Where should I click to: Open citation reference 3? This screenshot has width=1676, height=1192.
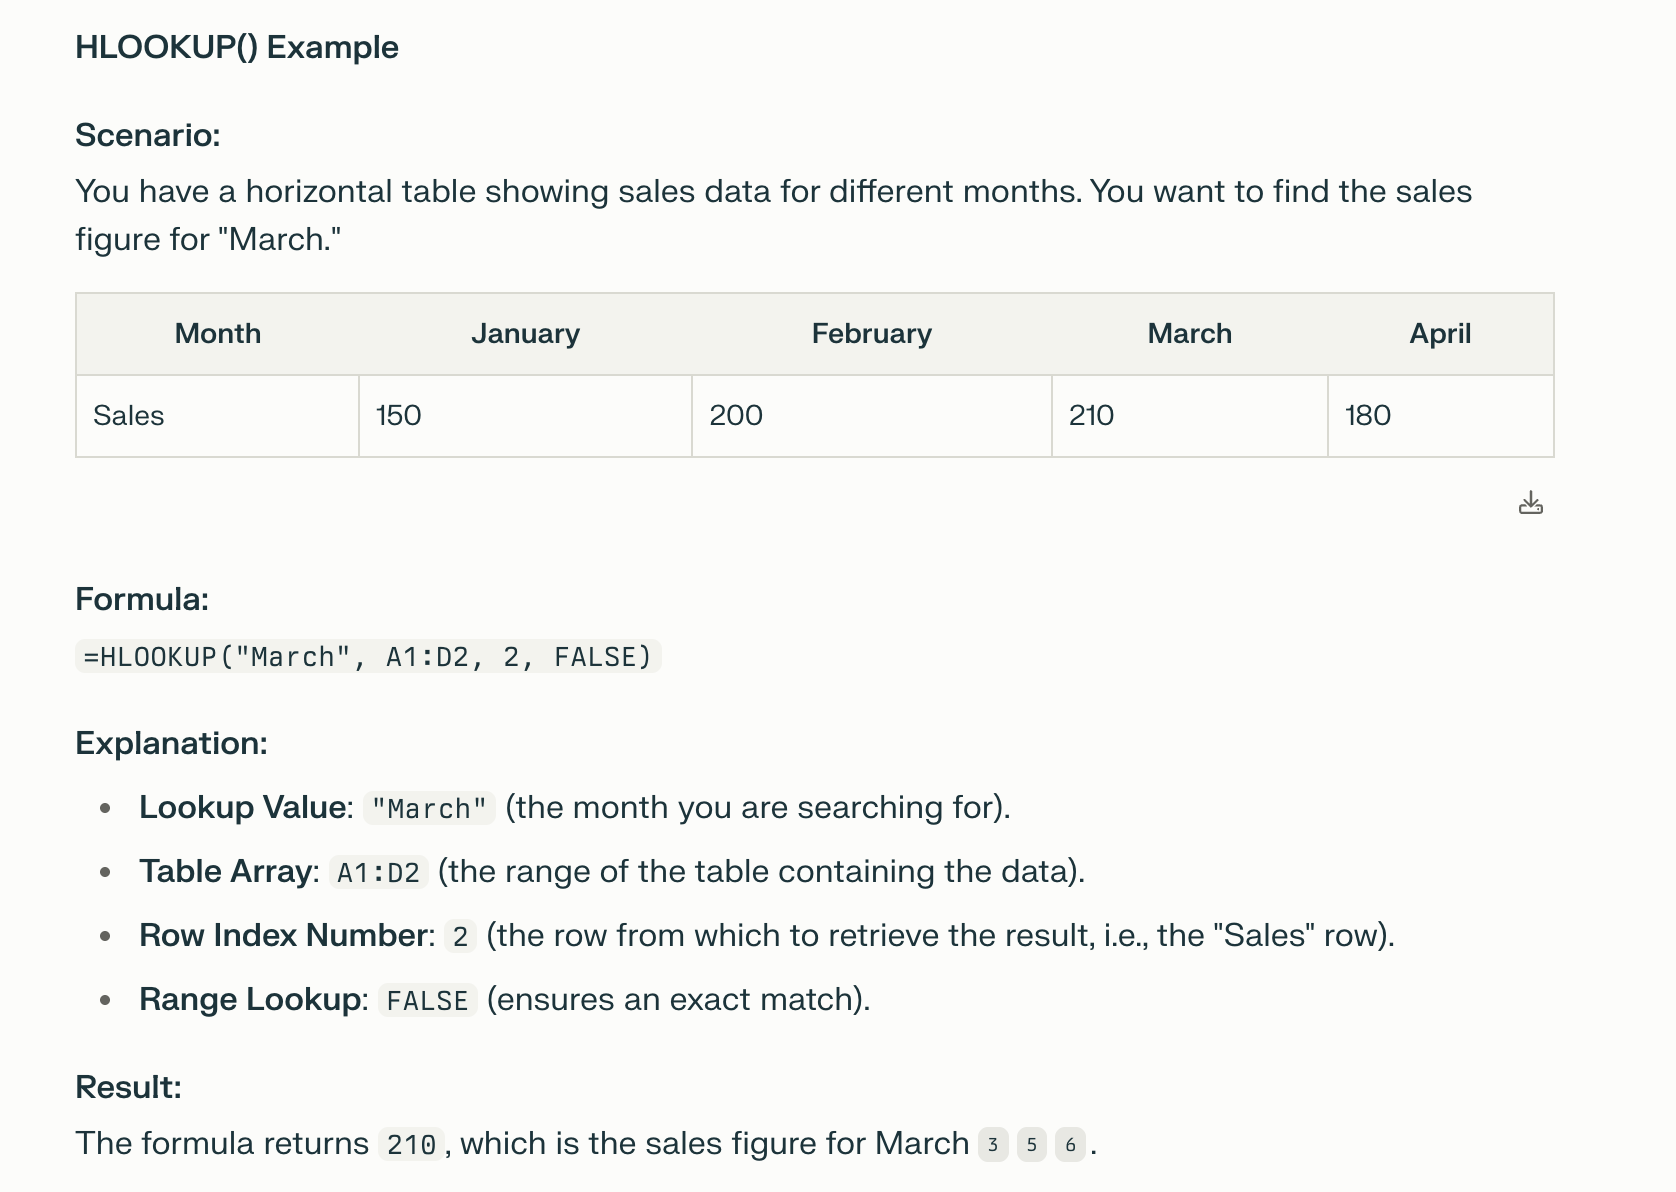tap(993, 1144)
